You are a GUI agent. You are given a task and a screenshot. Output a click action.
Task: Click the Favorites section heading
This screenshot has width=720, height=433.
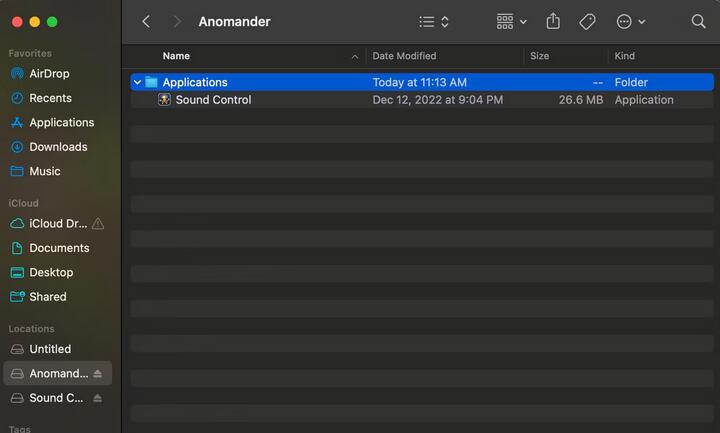(x=30, y=53)
